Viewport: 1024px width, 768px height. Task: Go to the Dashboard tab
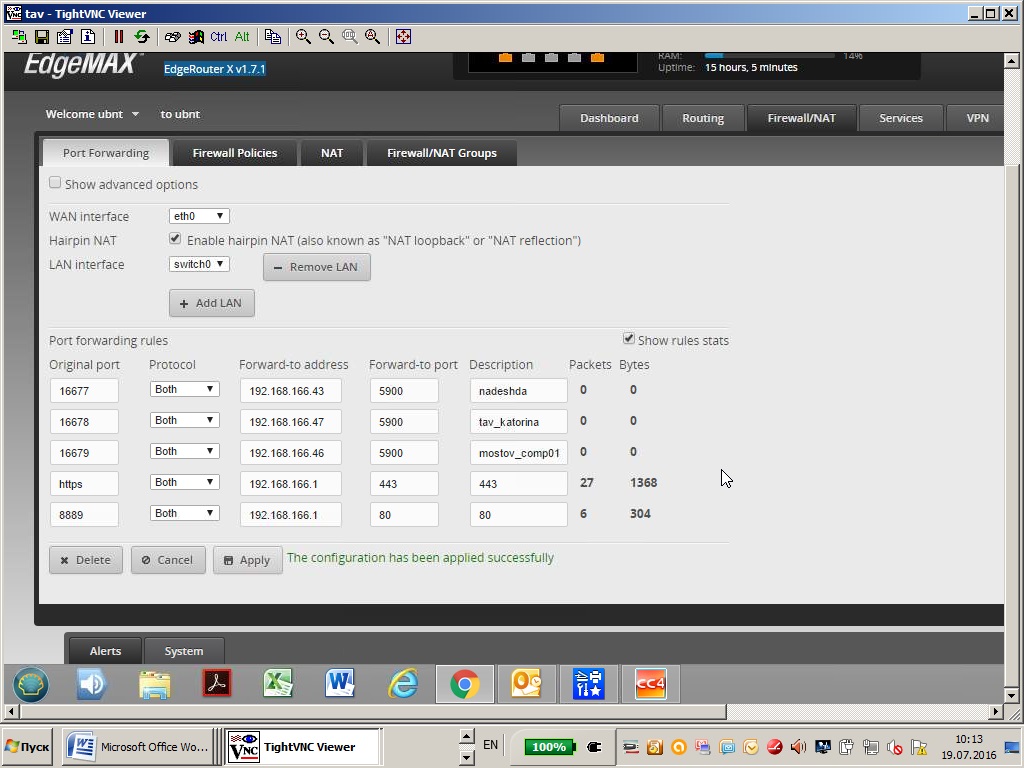coord(609,118)
